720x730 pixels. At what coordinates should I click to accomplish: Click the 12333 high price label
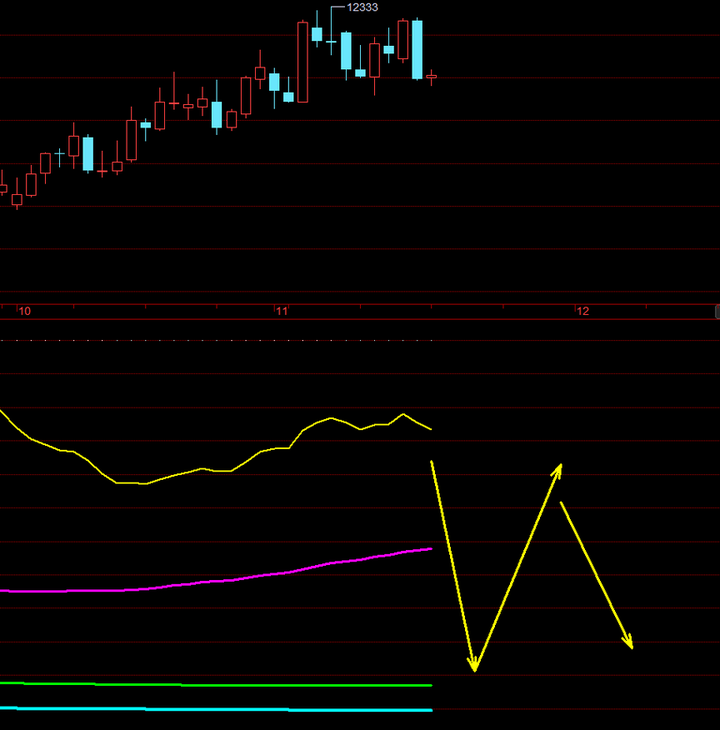[362, 7]
